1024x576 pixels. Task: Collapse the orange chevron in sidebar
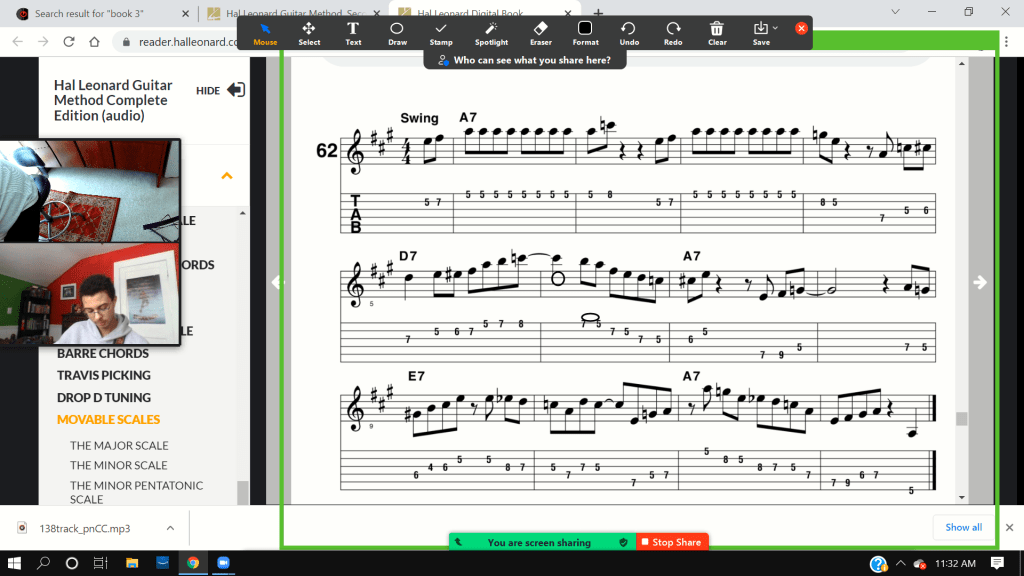[227, 176]
